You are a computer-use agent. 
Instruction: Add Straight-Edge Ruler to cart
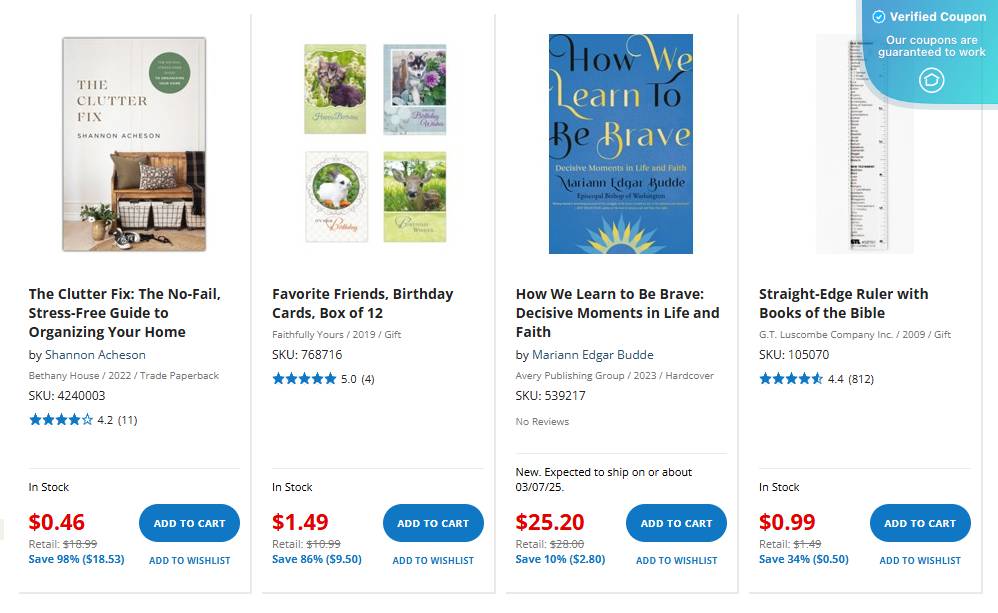919,522
